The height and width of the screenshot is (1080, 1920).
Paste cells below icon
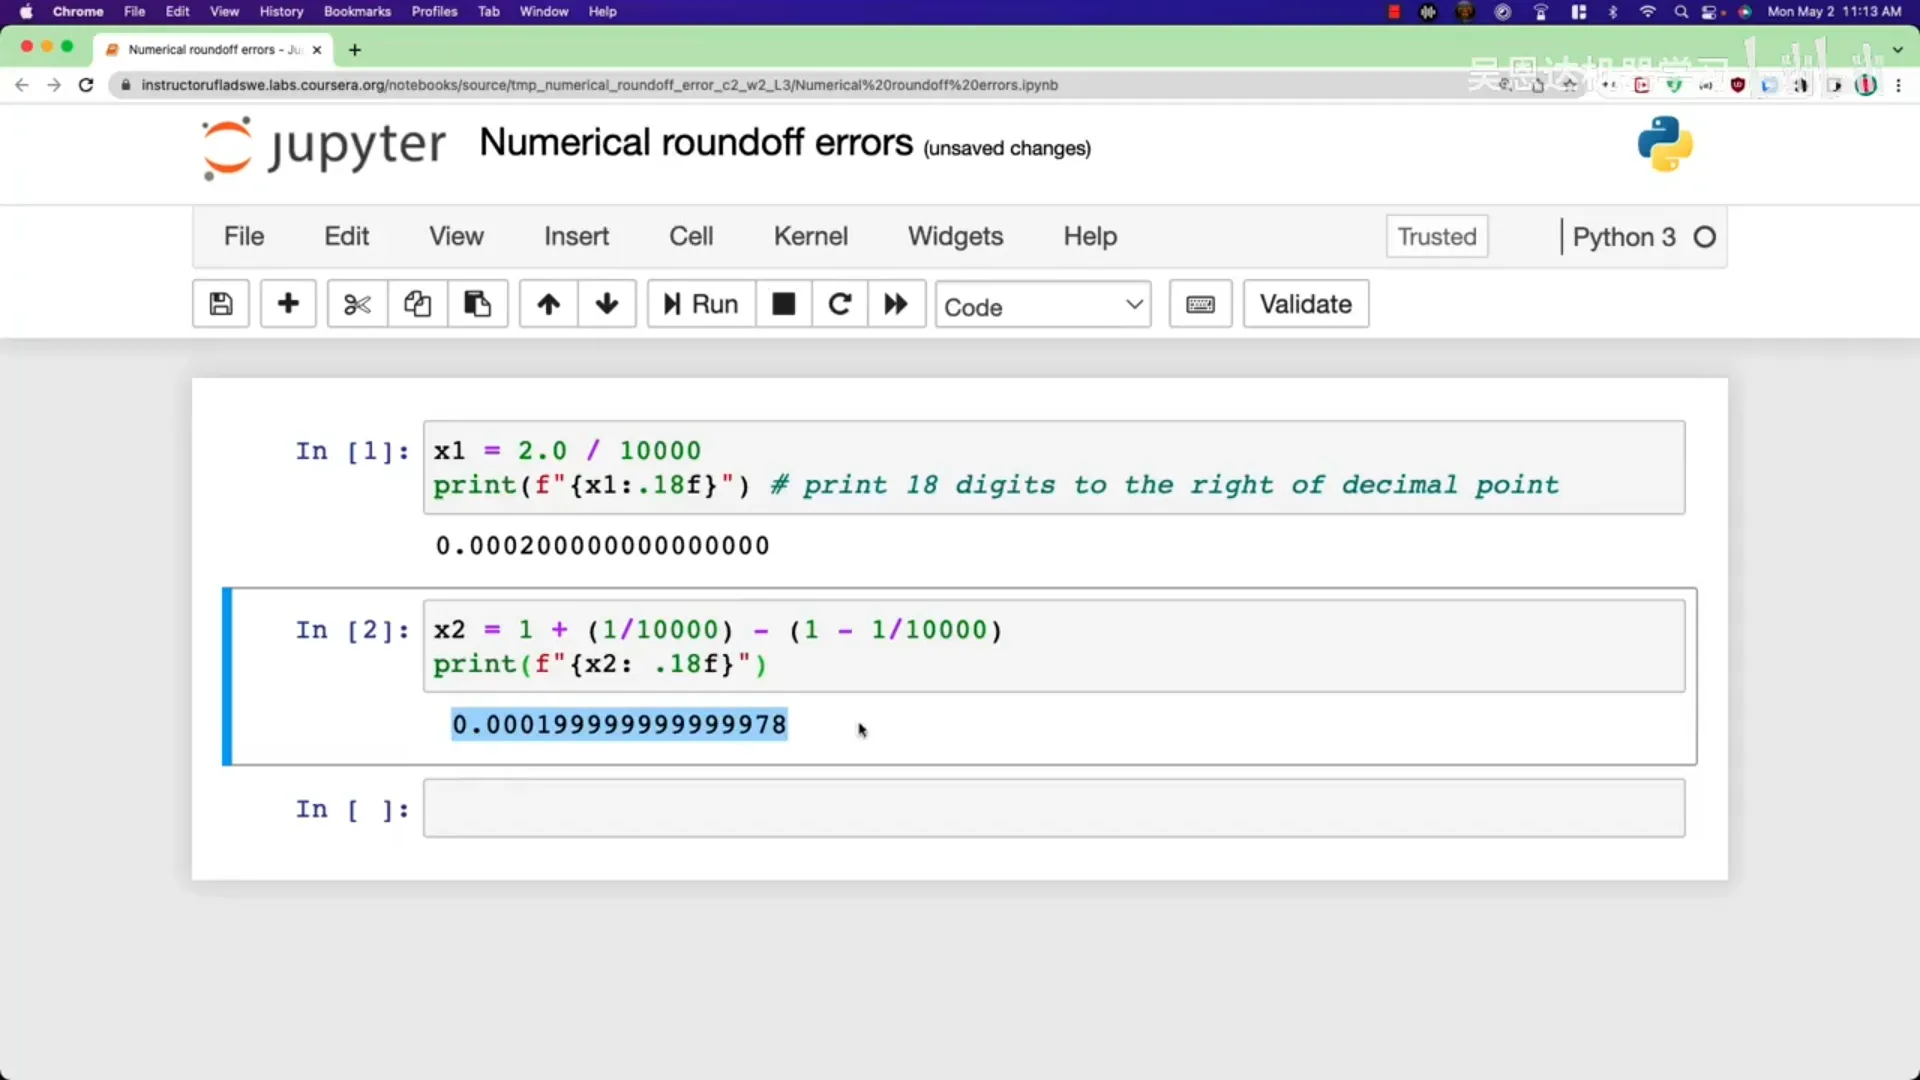click(477, 304)
